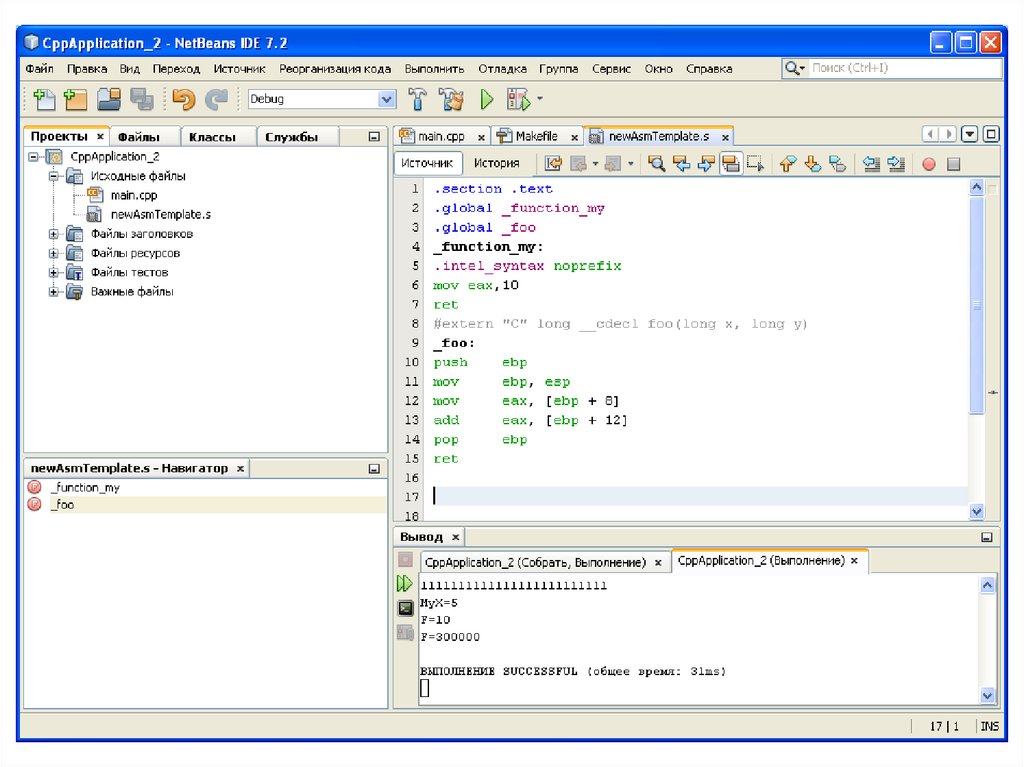Click Stop Macro Recording square icon
Image resolution: width=1024 pixels, height=767 pixels.
(953, 164)
